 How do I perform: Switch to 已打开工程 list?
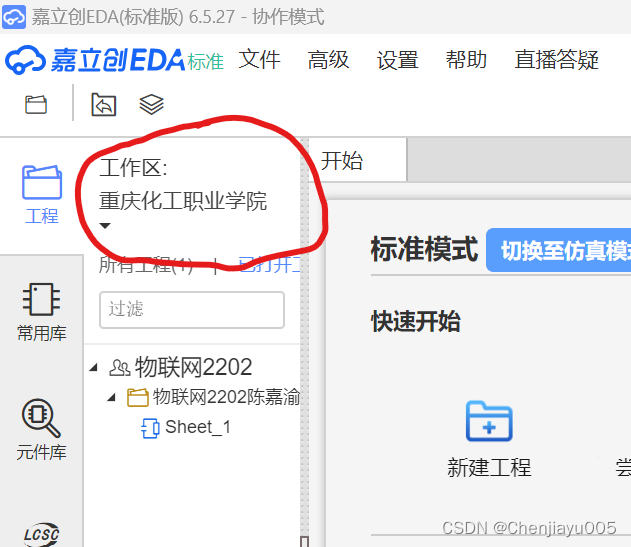(x=269, y=265)
